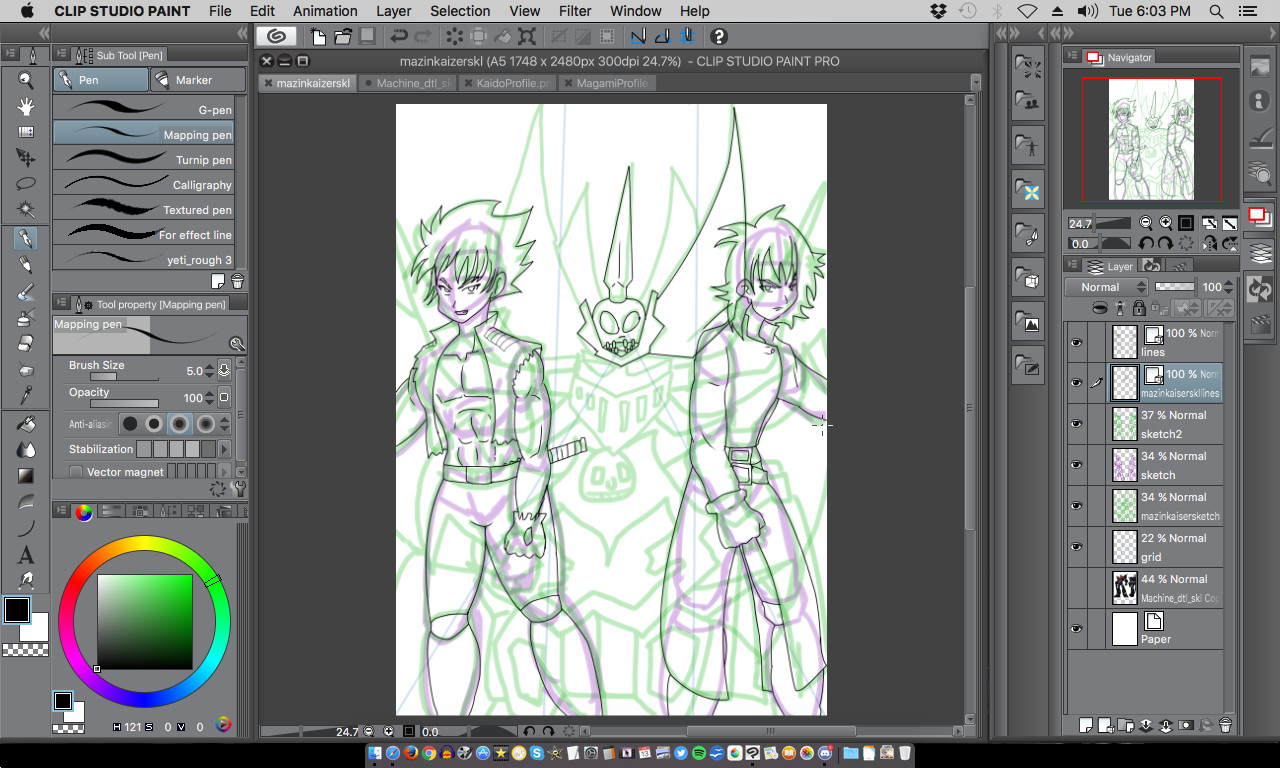This screenshot has width=1280, height=768.
Task: Open the Selection menu
Action: point(460,11)
